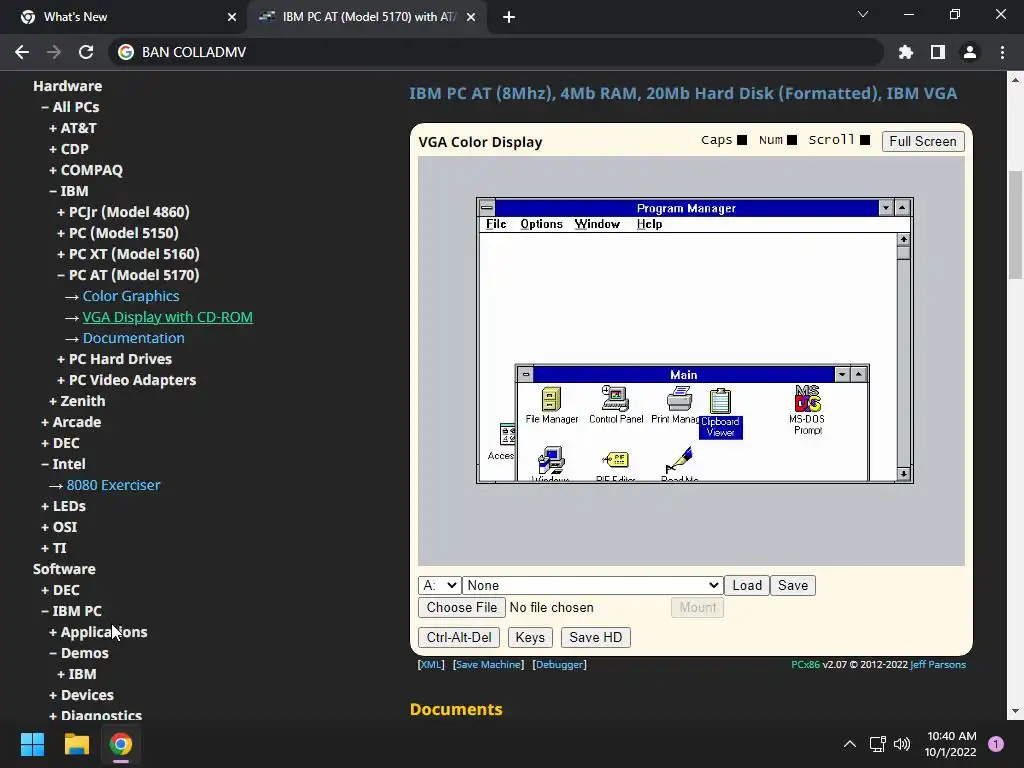Screen dimensions: 1024x768
Task: Open Window menu in Program Manager
Action: [597, 224]
